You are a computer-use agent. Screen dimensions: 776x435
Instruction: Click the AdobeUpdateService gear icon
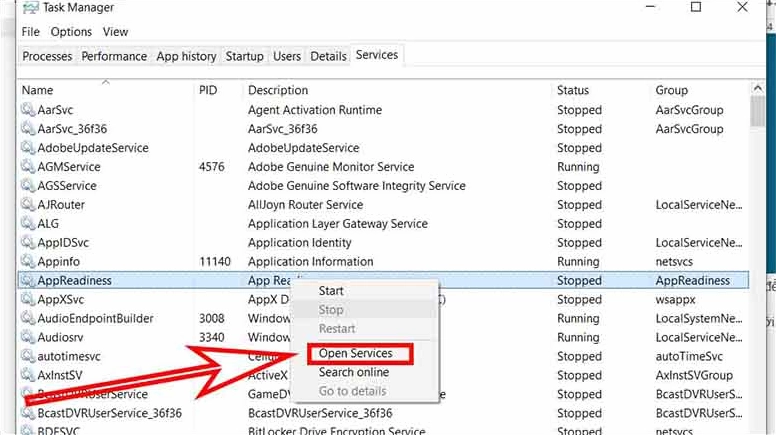pos(28,147)
